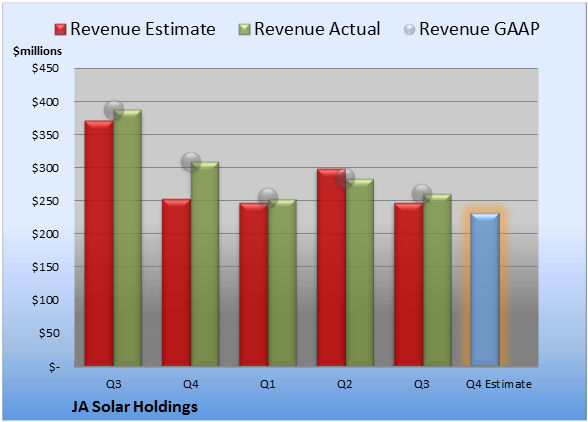Click the '$-' zero axis label
This screenshot has height=422, width=588.
tap(54, 366)
